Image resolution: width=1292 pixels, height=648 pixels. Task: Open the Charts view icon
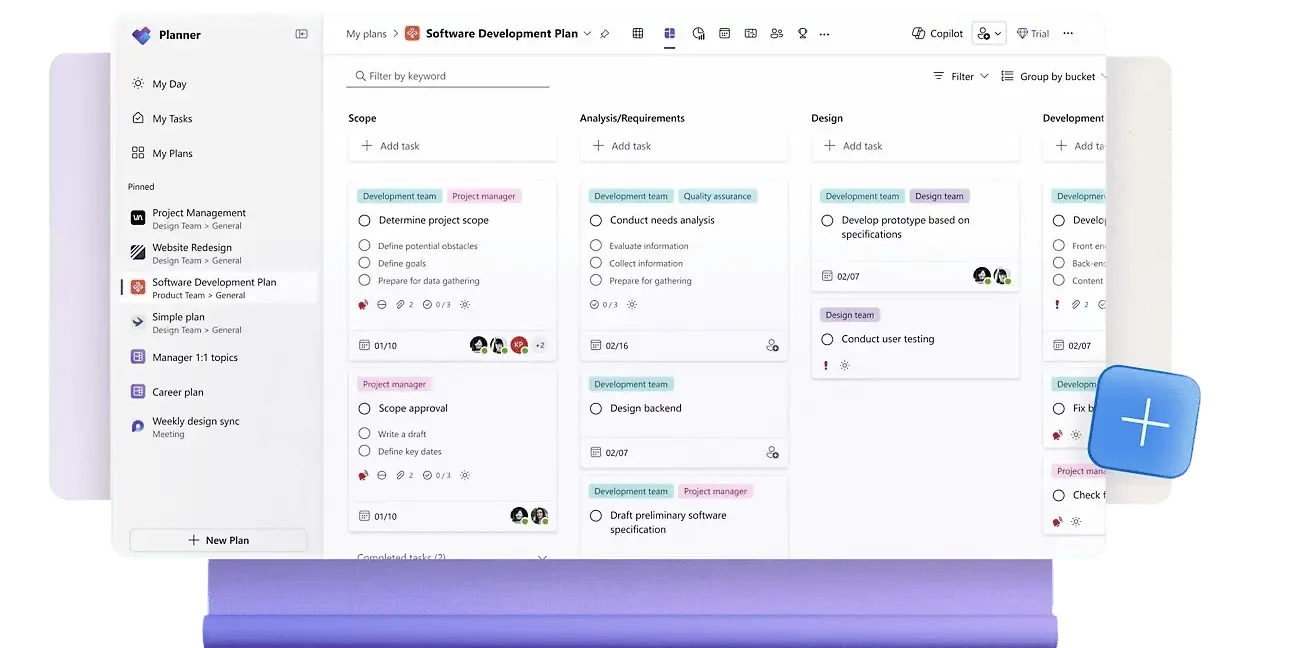pos(699,33)
